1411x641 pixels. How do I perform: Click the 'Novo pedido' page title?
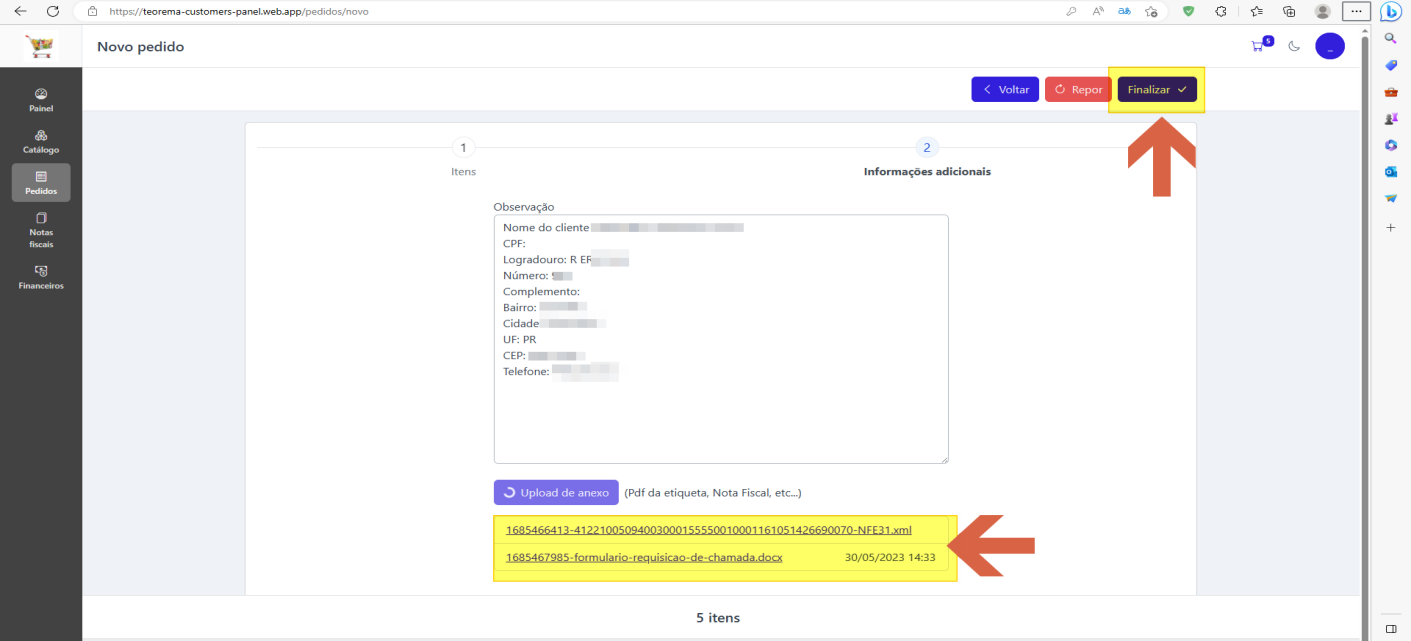[x=140, y=47]
